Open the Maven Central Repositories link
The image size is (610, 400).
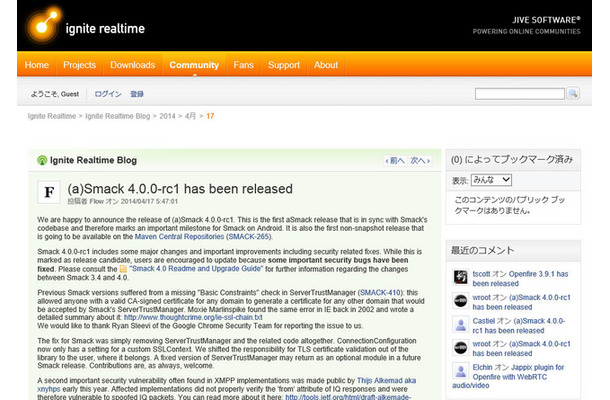pyautogui.click(x=179, y=237)
